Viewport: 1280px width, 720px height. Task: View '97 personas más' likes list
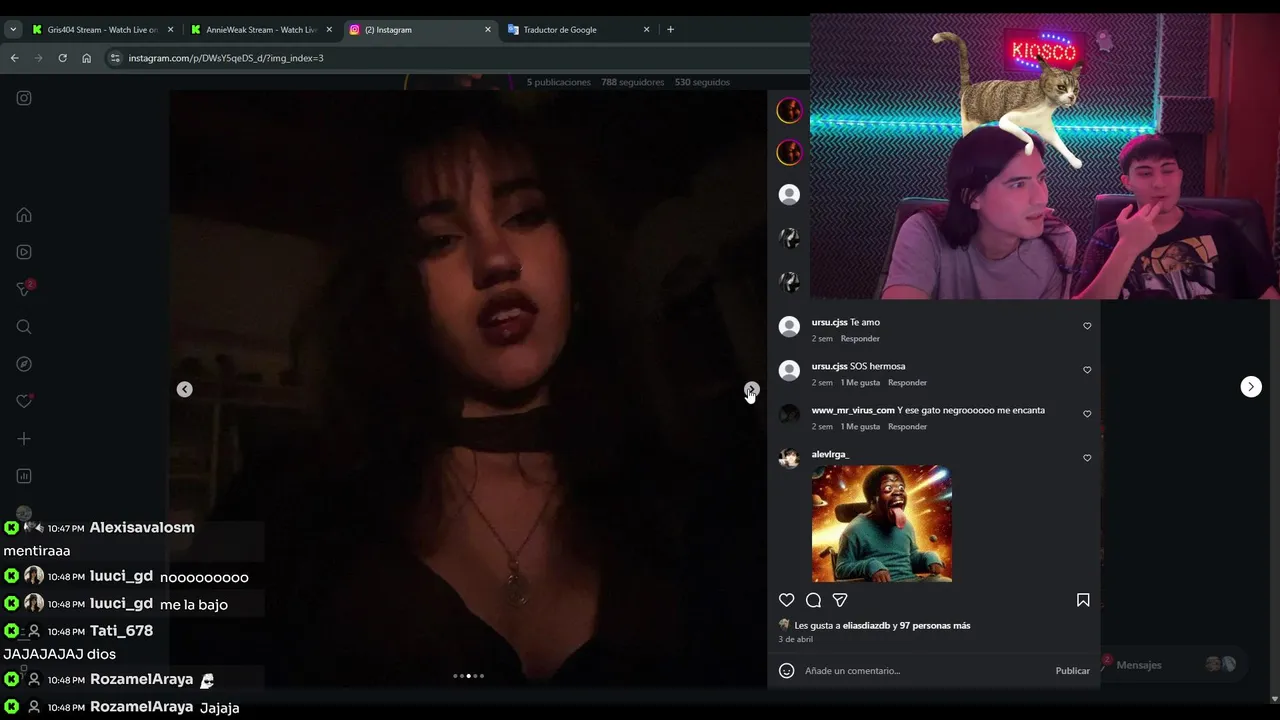(x=935, y=626)
